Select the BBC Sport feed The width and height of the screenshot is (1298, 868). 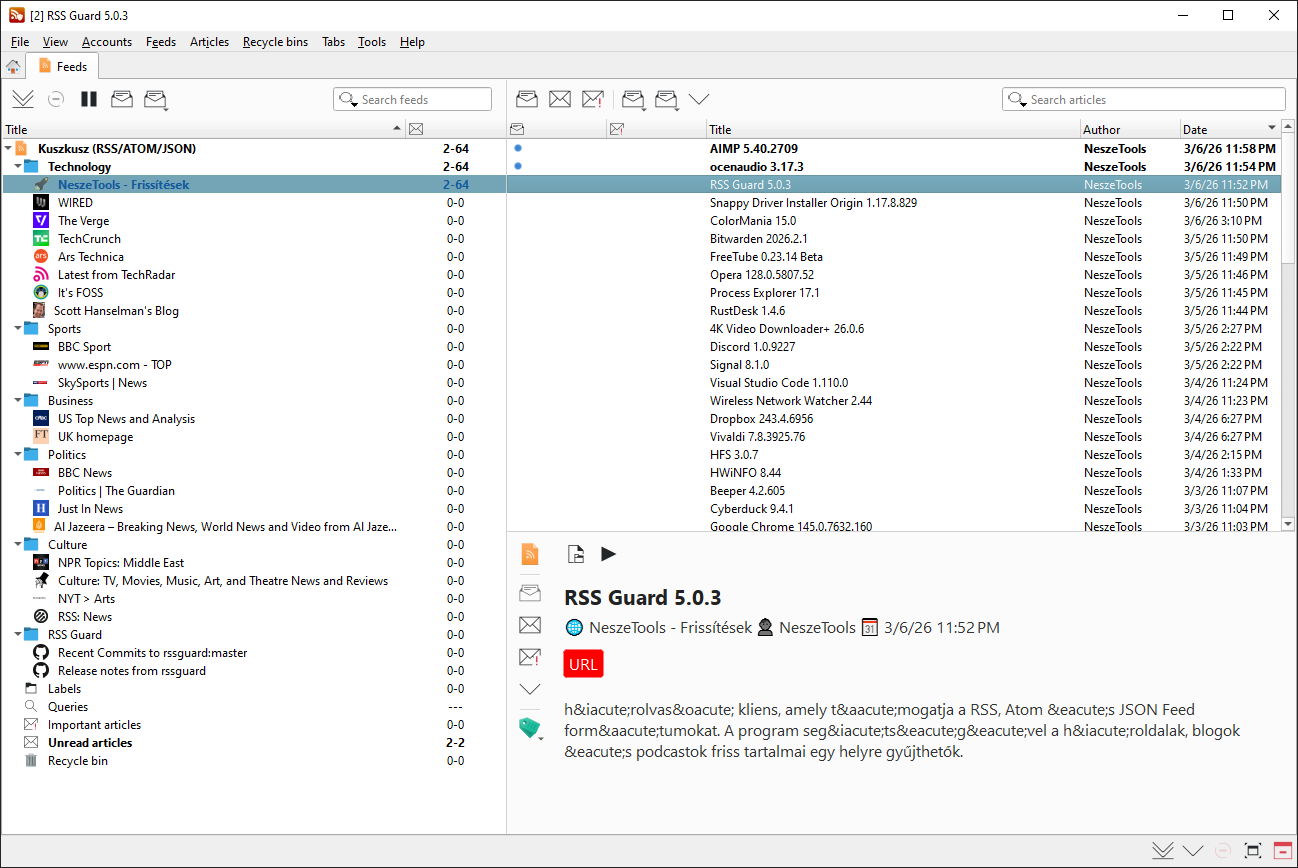84,347
